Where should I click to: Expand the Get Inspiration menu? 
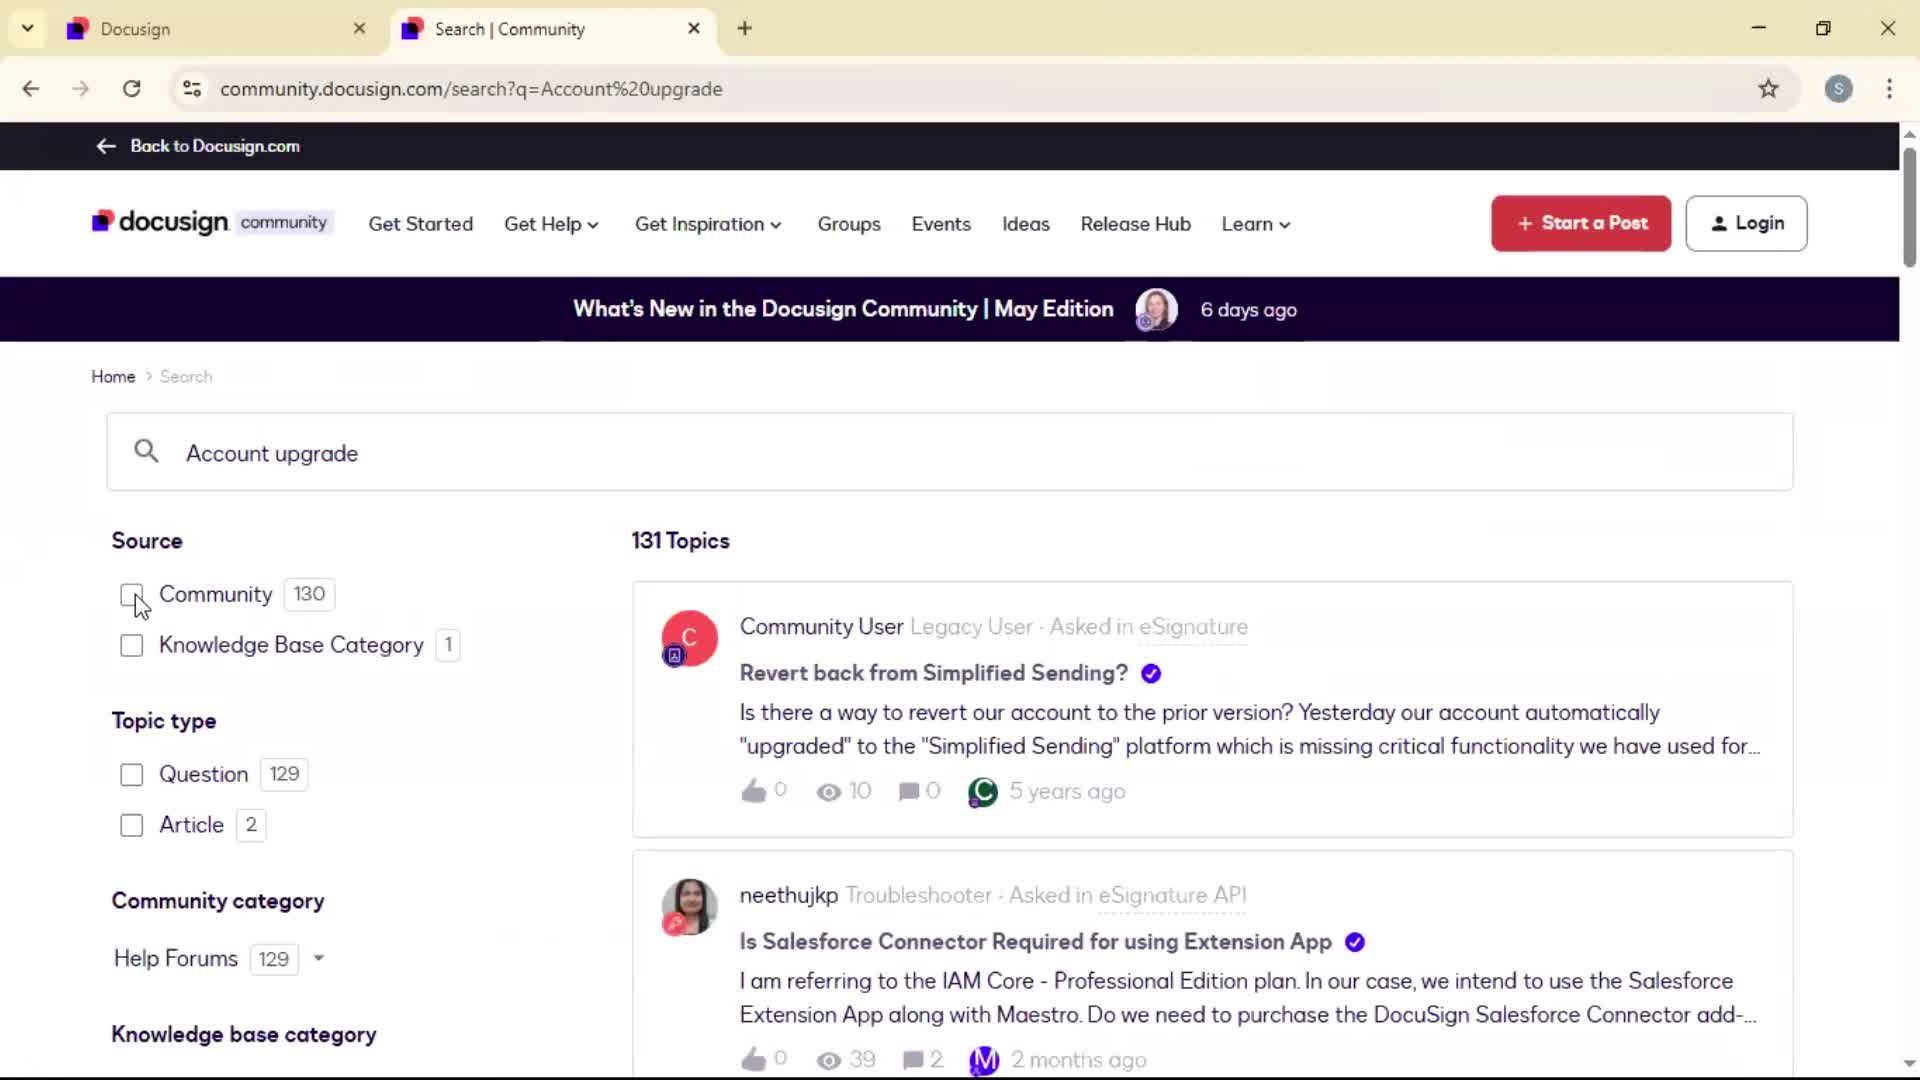pos(708,224)
